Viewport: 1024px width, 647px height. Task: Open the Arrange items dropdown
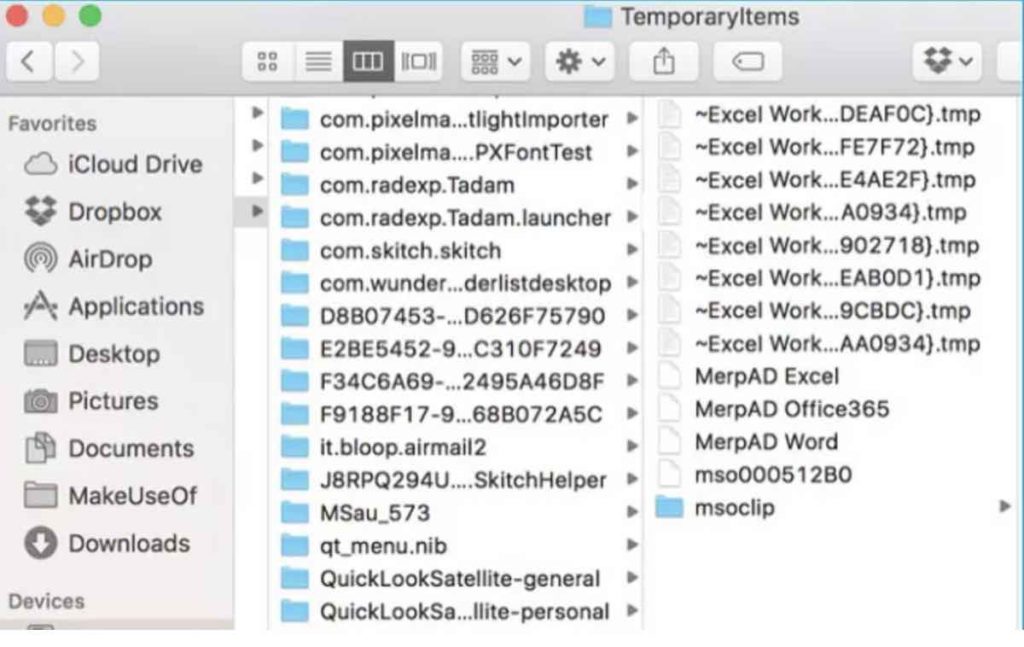(x=495, y=62)
